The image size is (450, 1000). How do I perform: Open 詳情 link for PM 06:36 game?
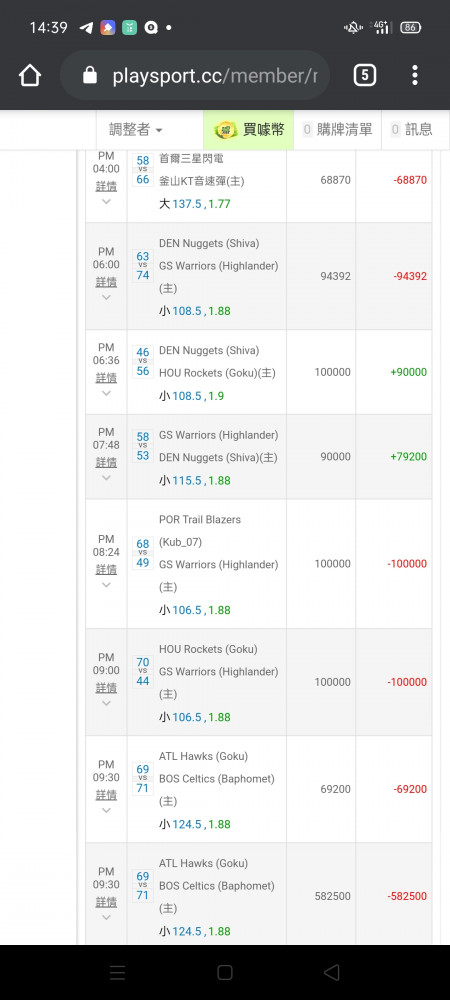106,378
